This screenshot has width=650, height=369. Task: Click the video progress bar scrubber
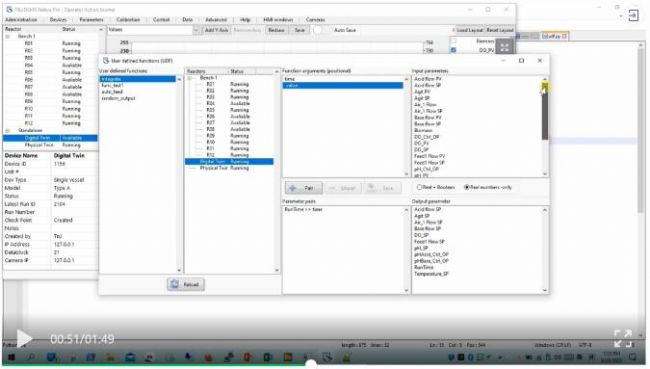(x=311, y=364)
